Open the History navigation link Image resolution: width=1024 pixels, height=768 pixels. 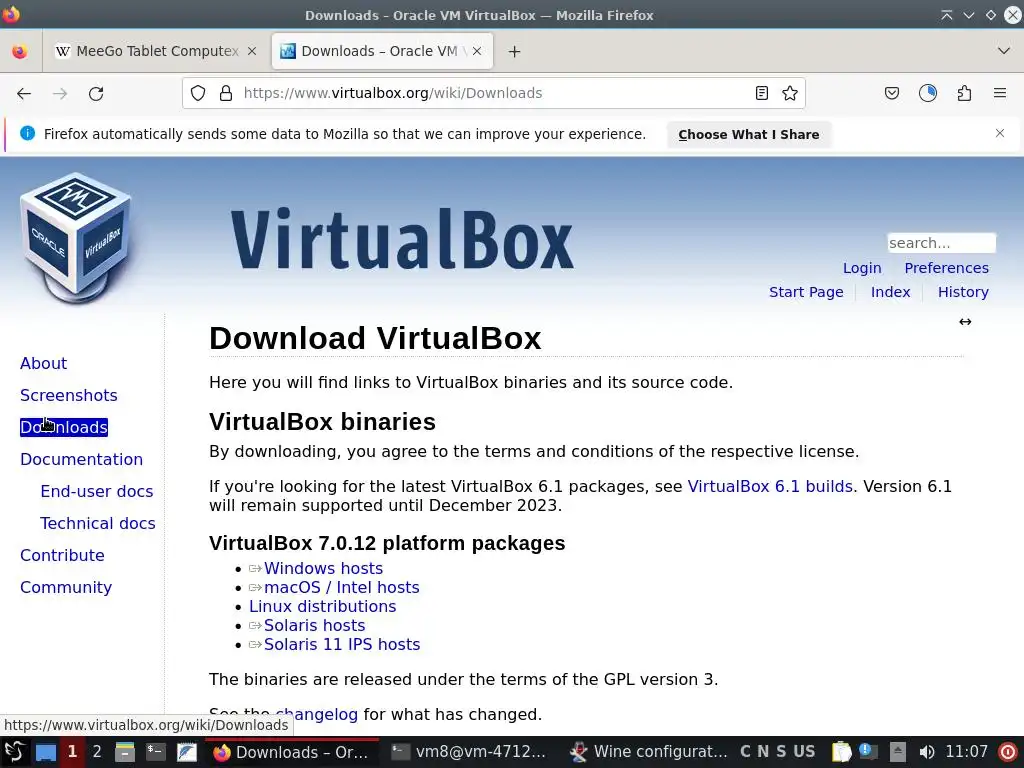[963, 292]
